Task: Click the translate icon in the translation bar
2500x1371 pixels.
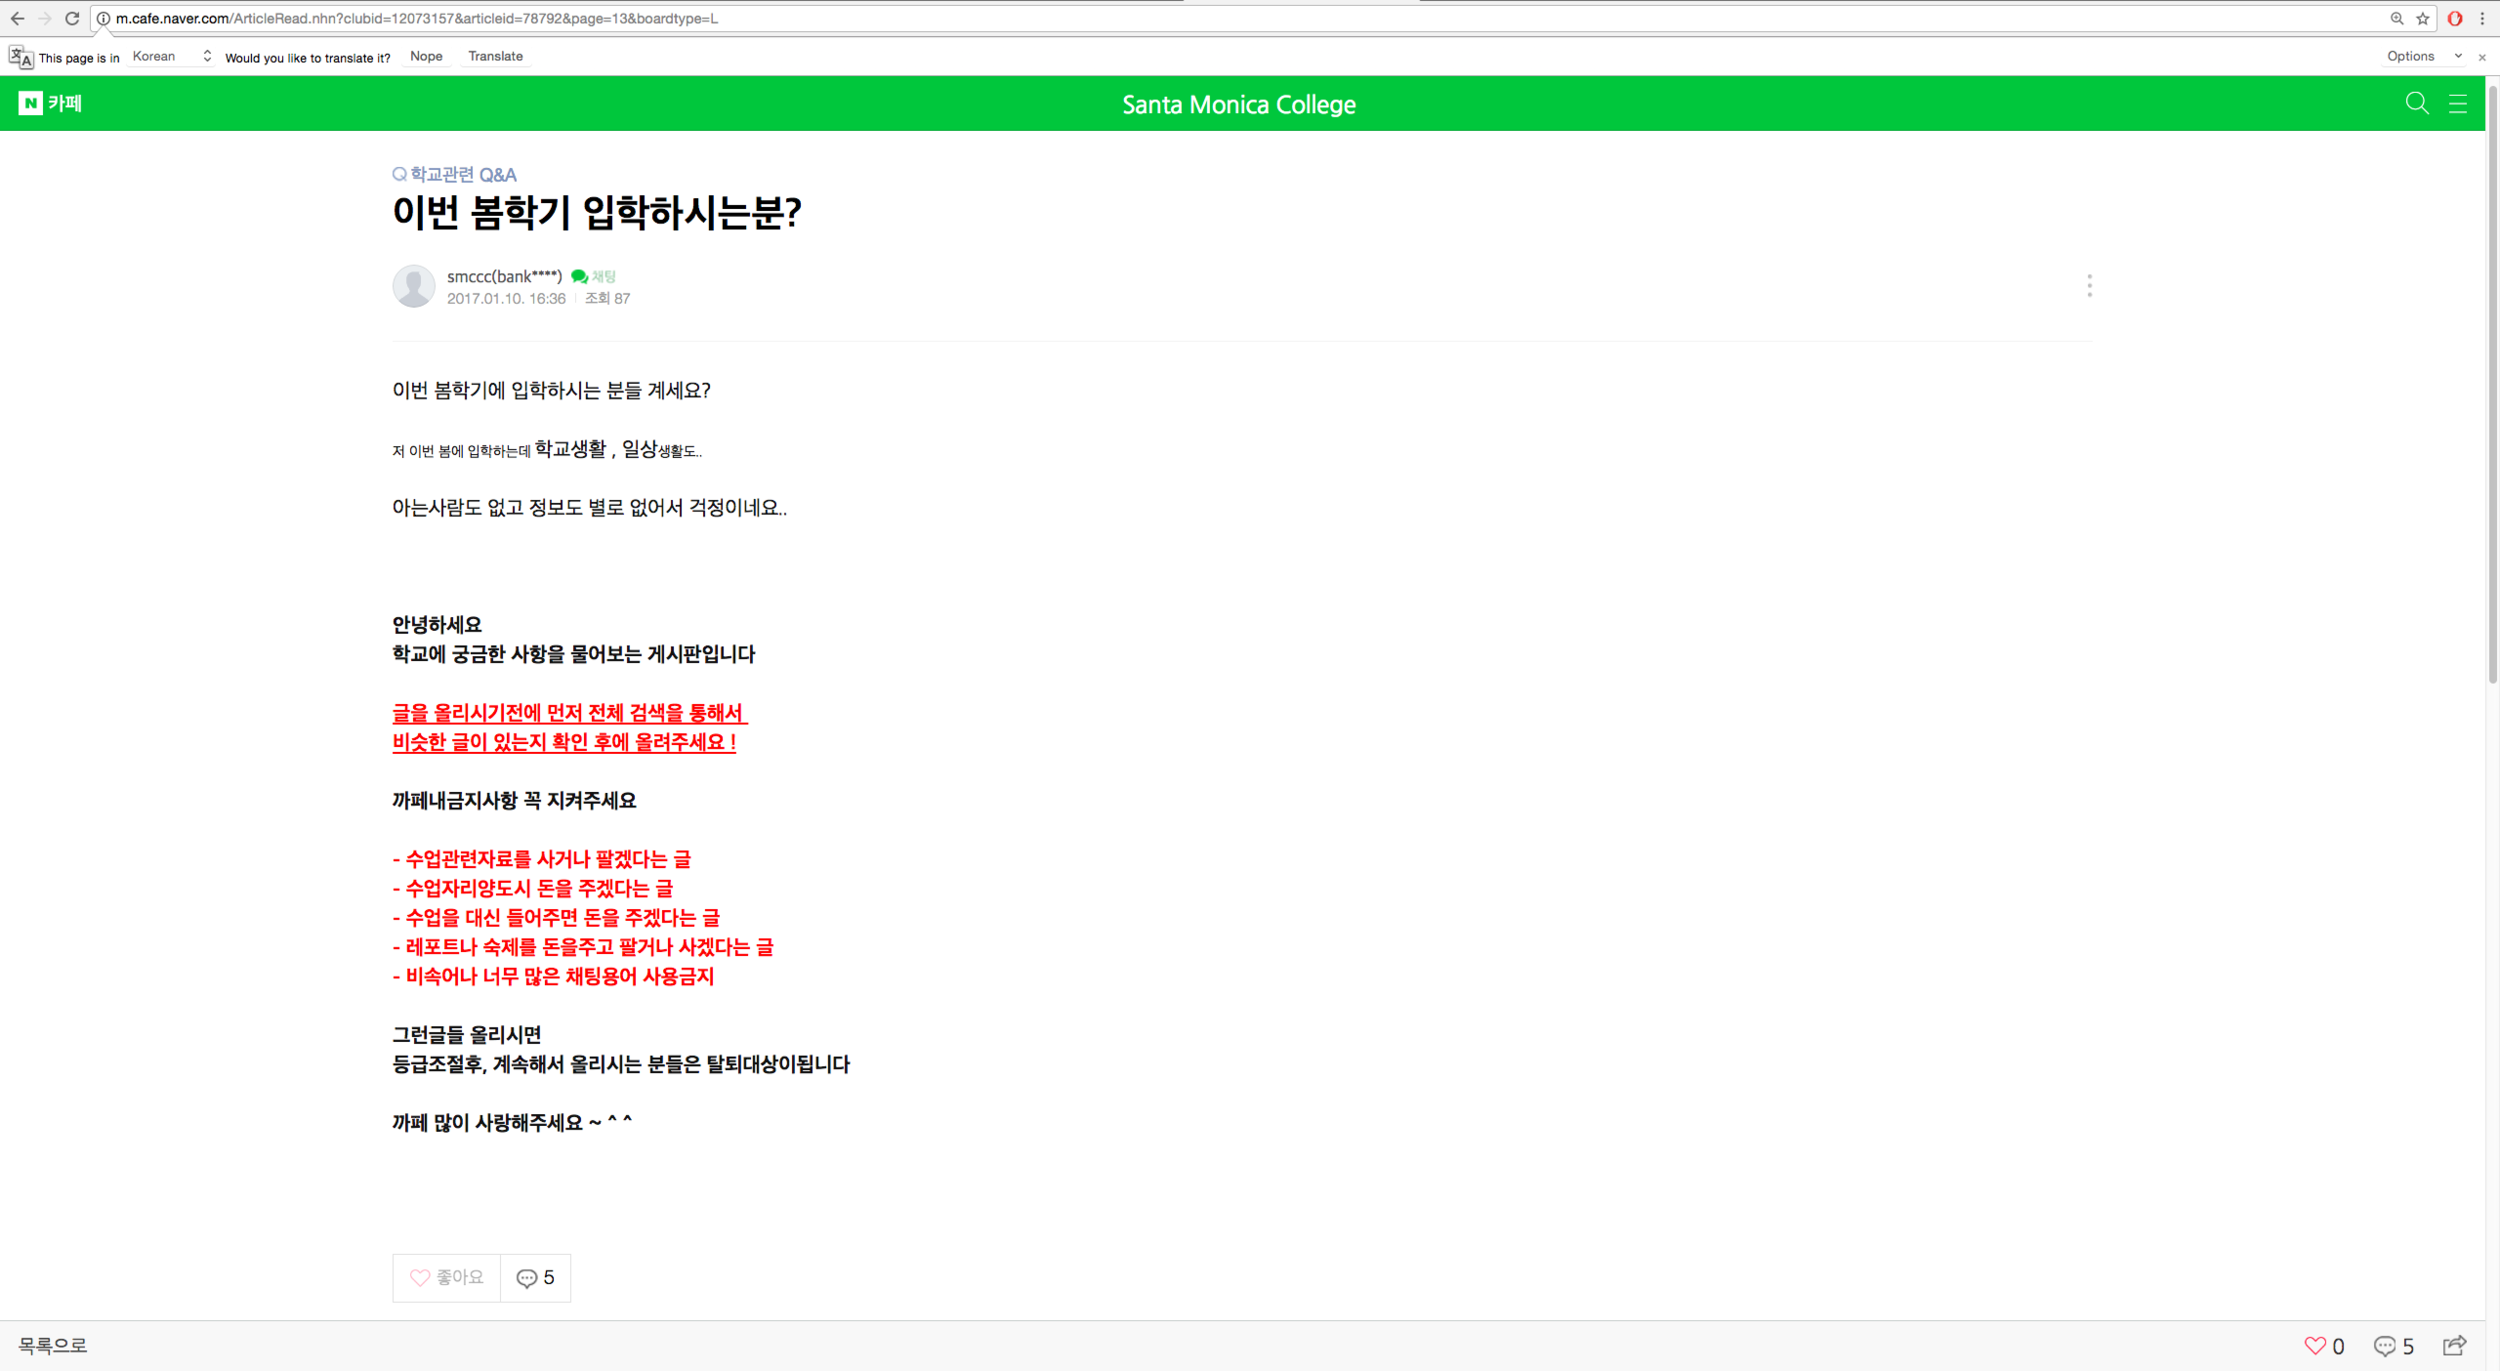Action: 21,57
